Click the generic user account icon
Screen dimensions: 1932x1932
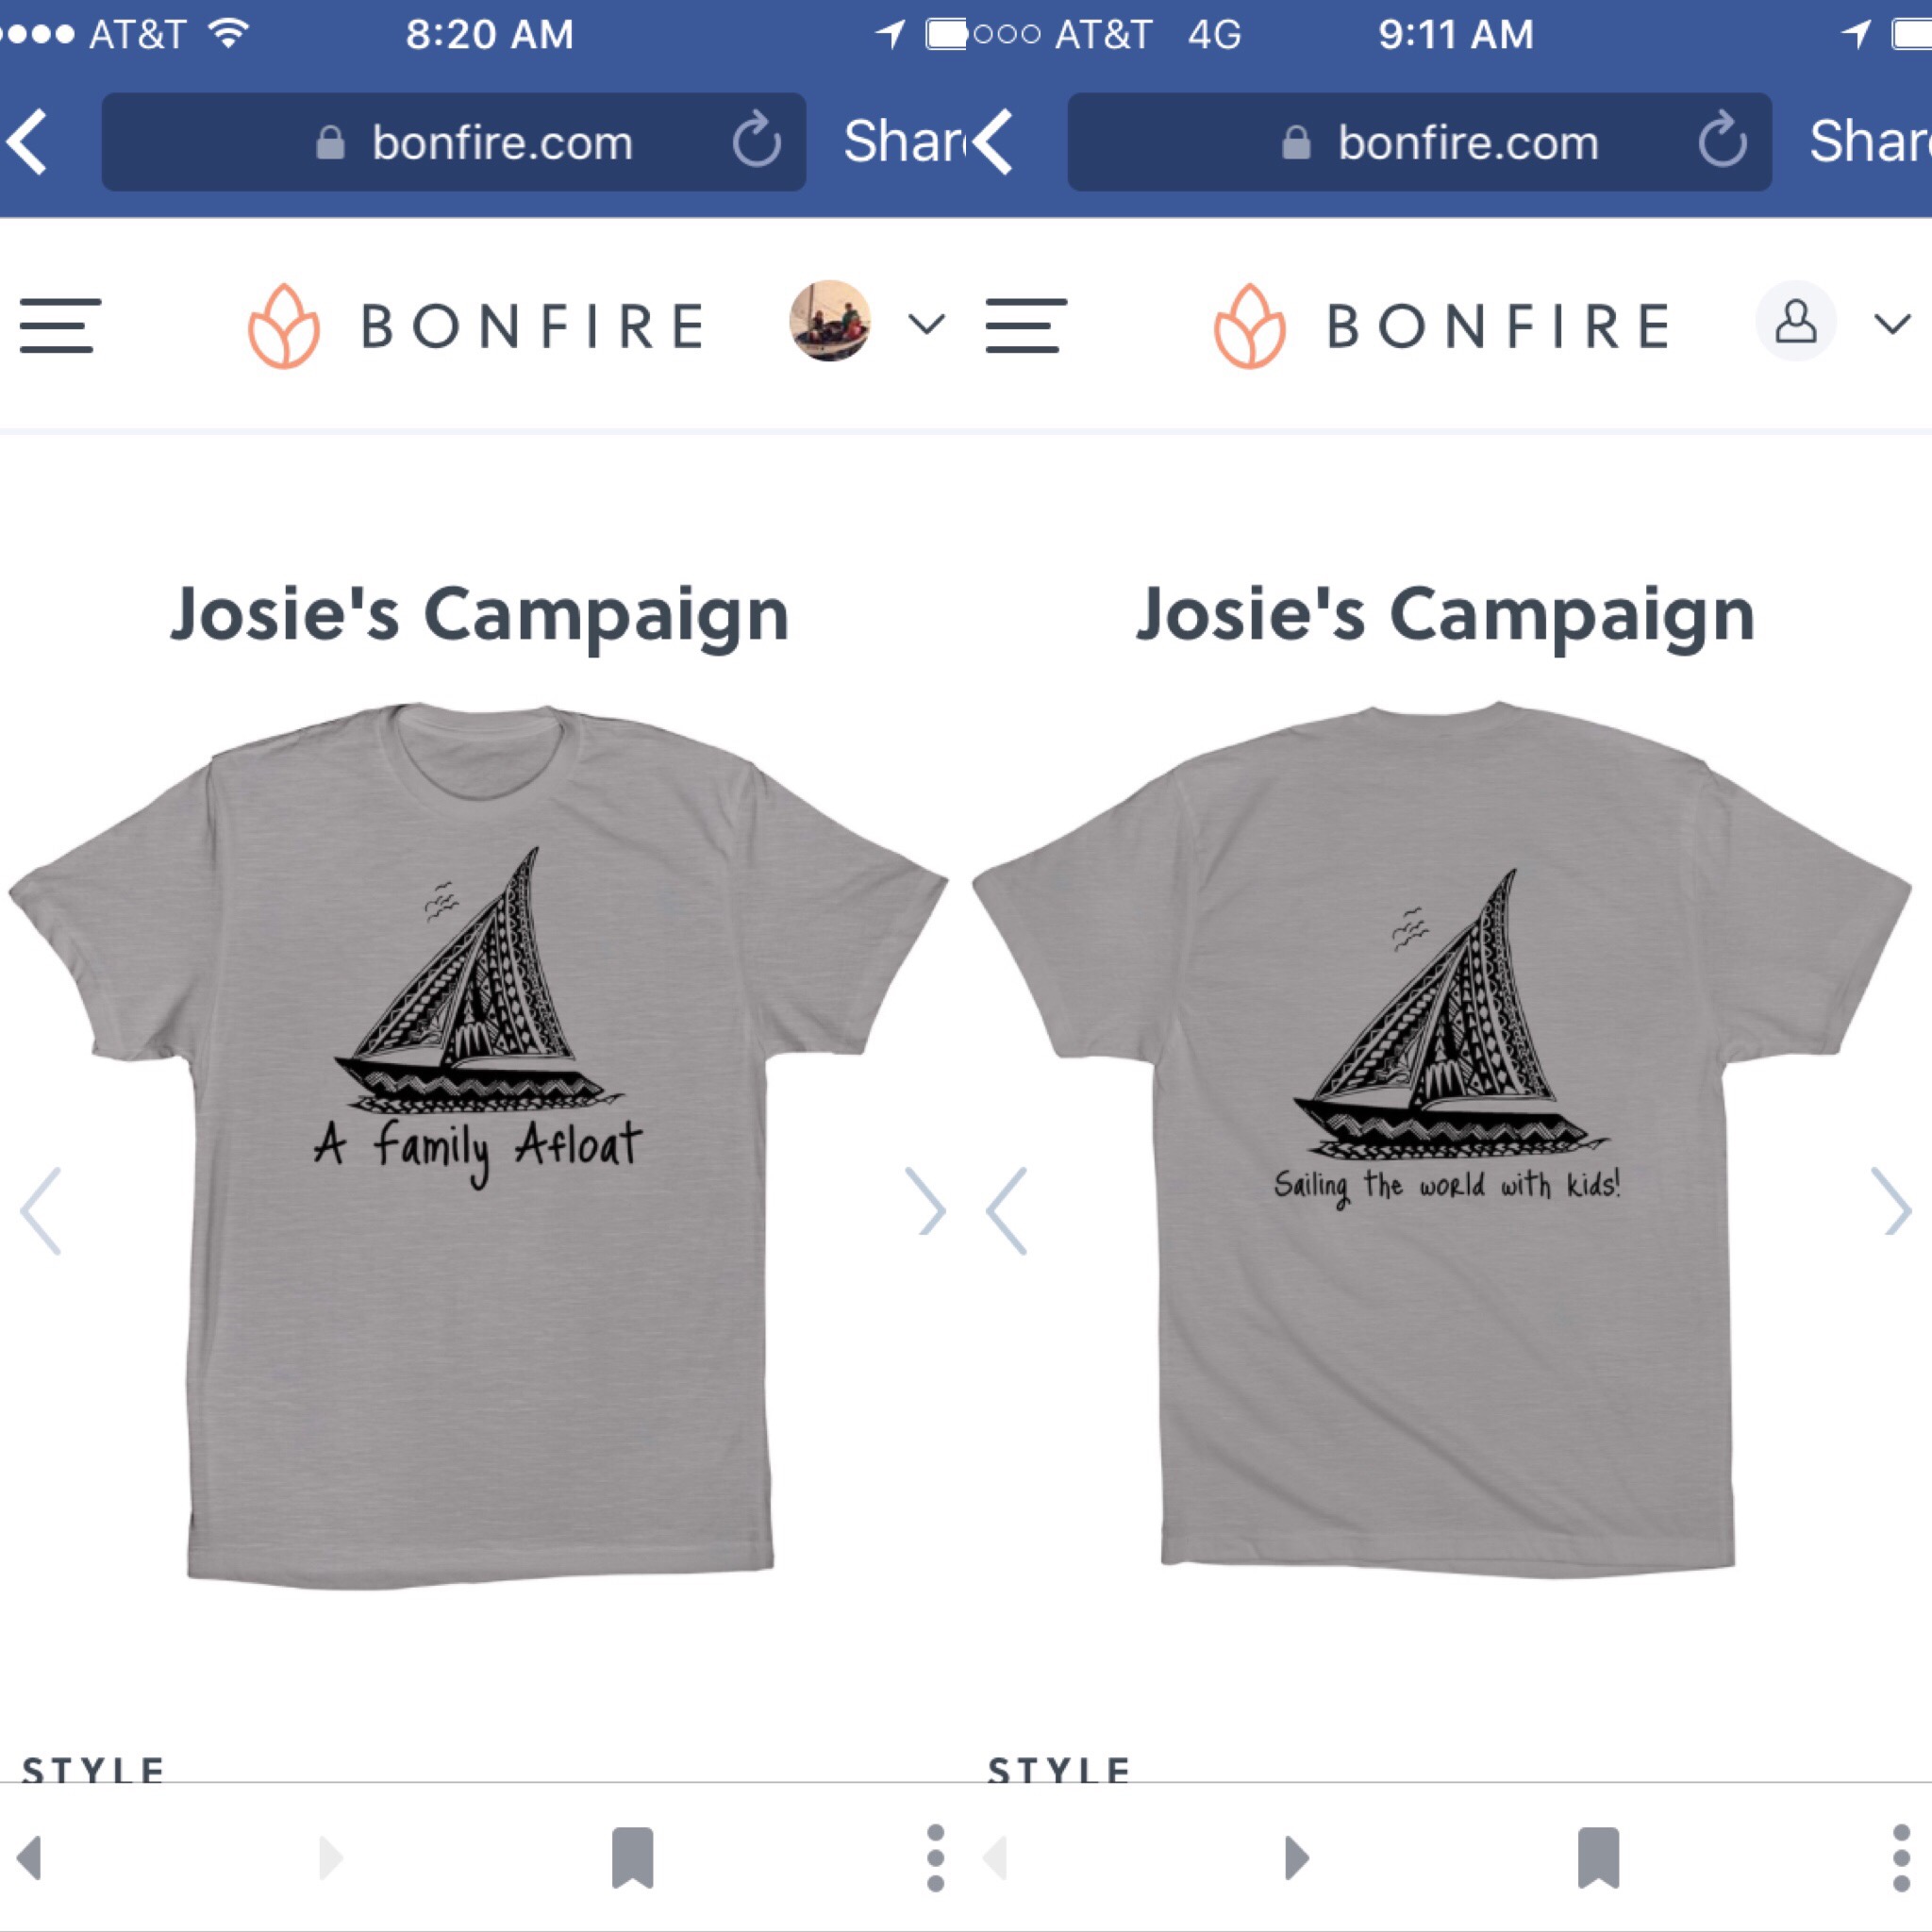pos(1795,322)
